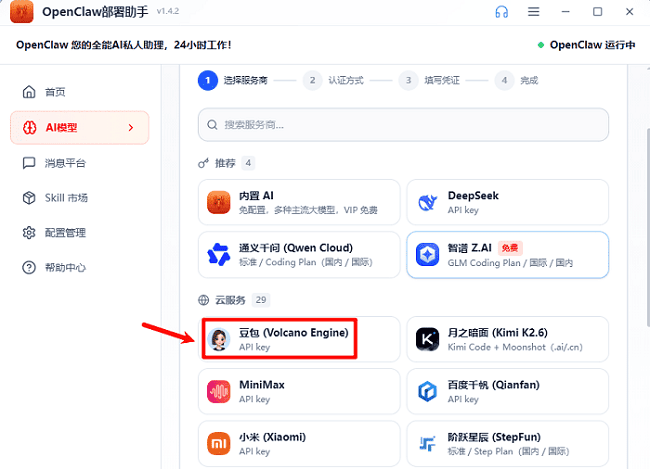The image size is (650, 469).
Task: Choose the MiniMax provider card
Action: tap(299, 391)
